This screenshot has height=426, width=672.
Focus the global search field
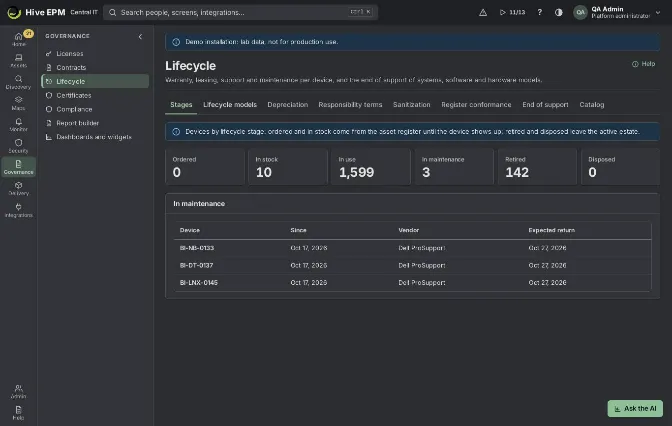(x=240, y=12)
